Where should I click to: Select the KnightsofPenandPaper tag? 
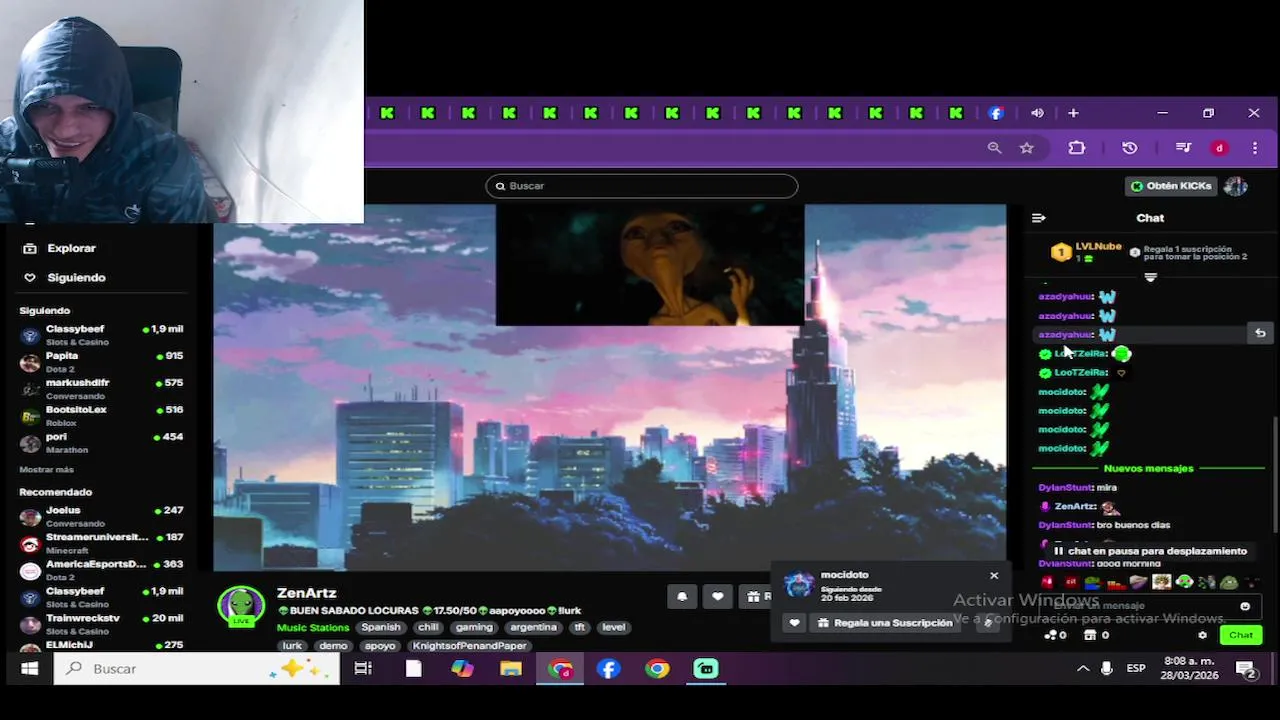click(x=470, y=646)
